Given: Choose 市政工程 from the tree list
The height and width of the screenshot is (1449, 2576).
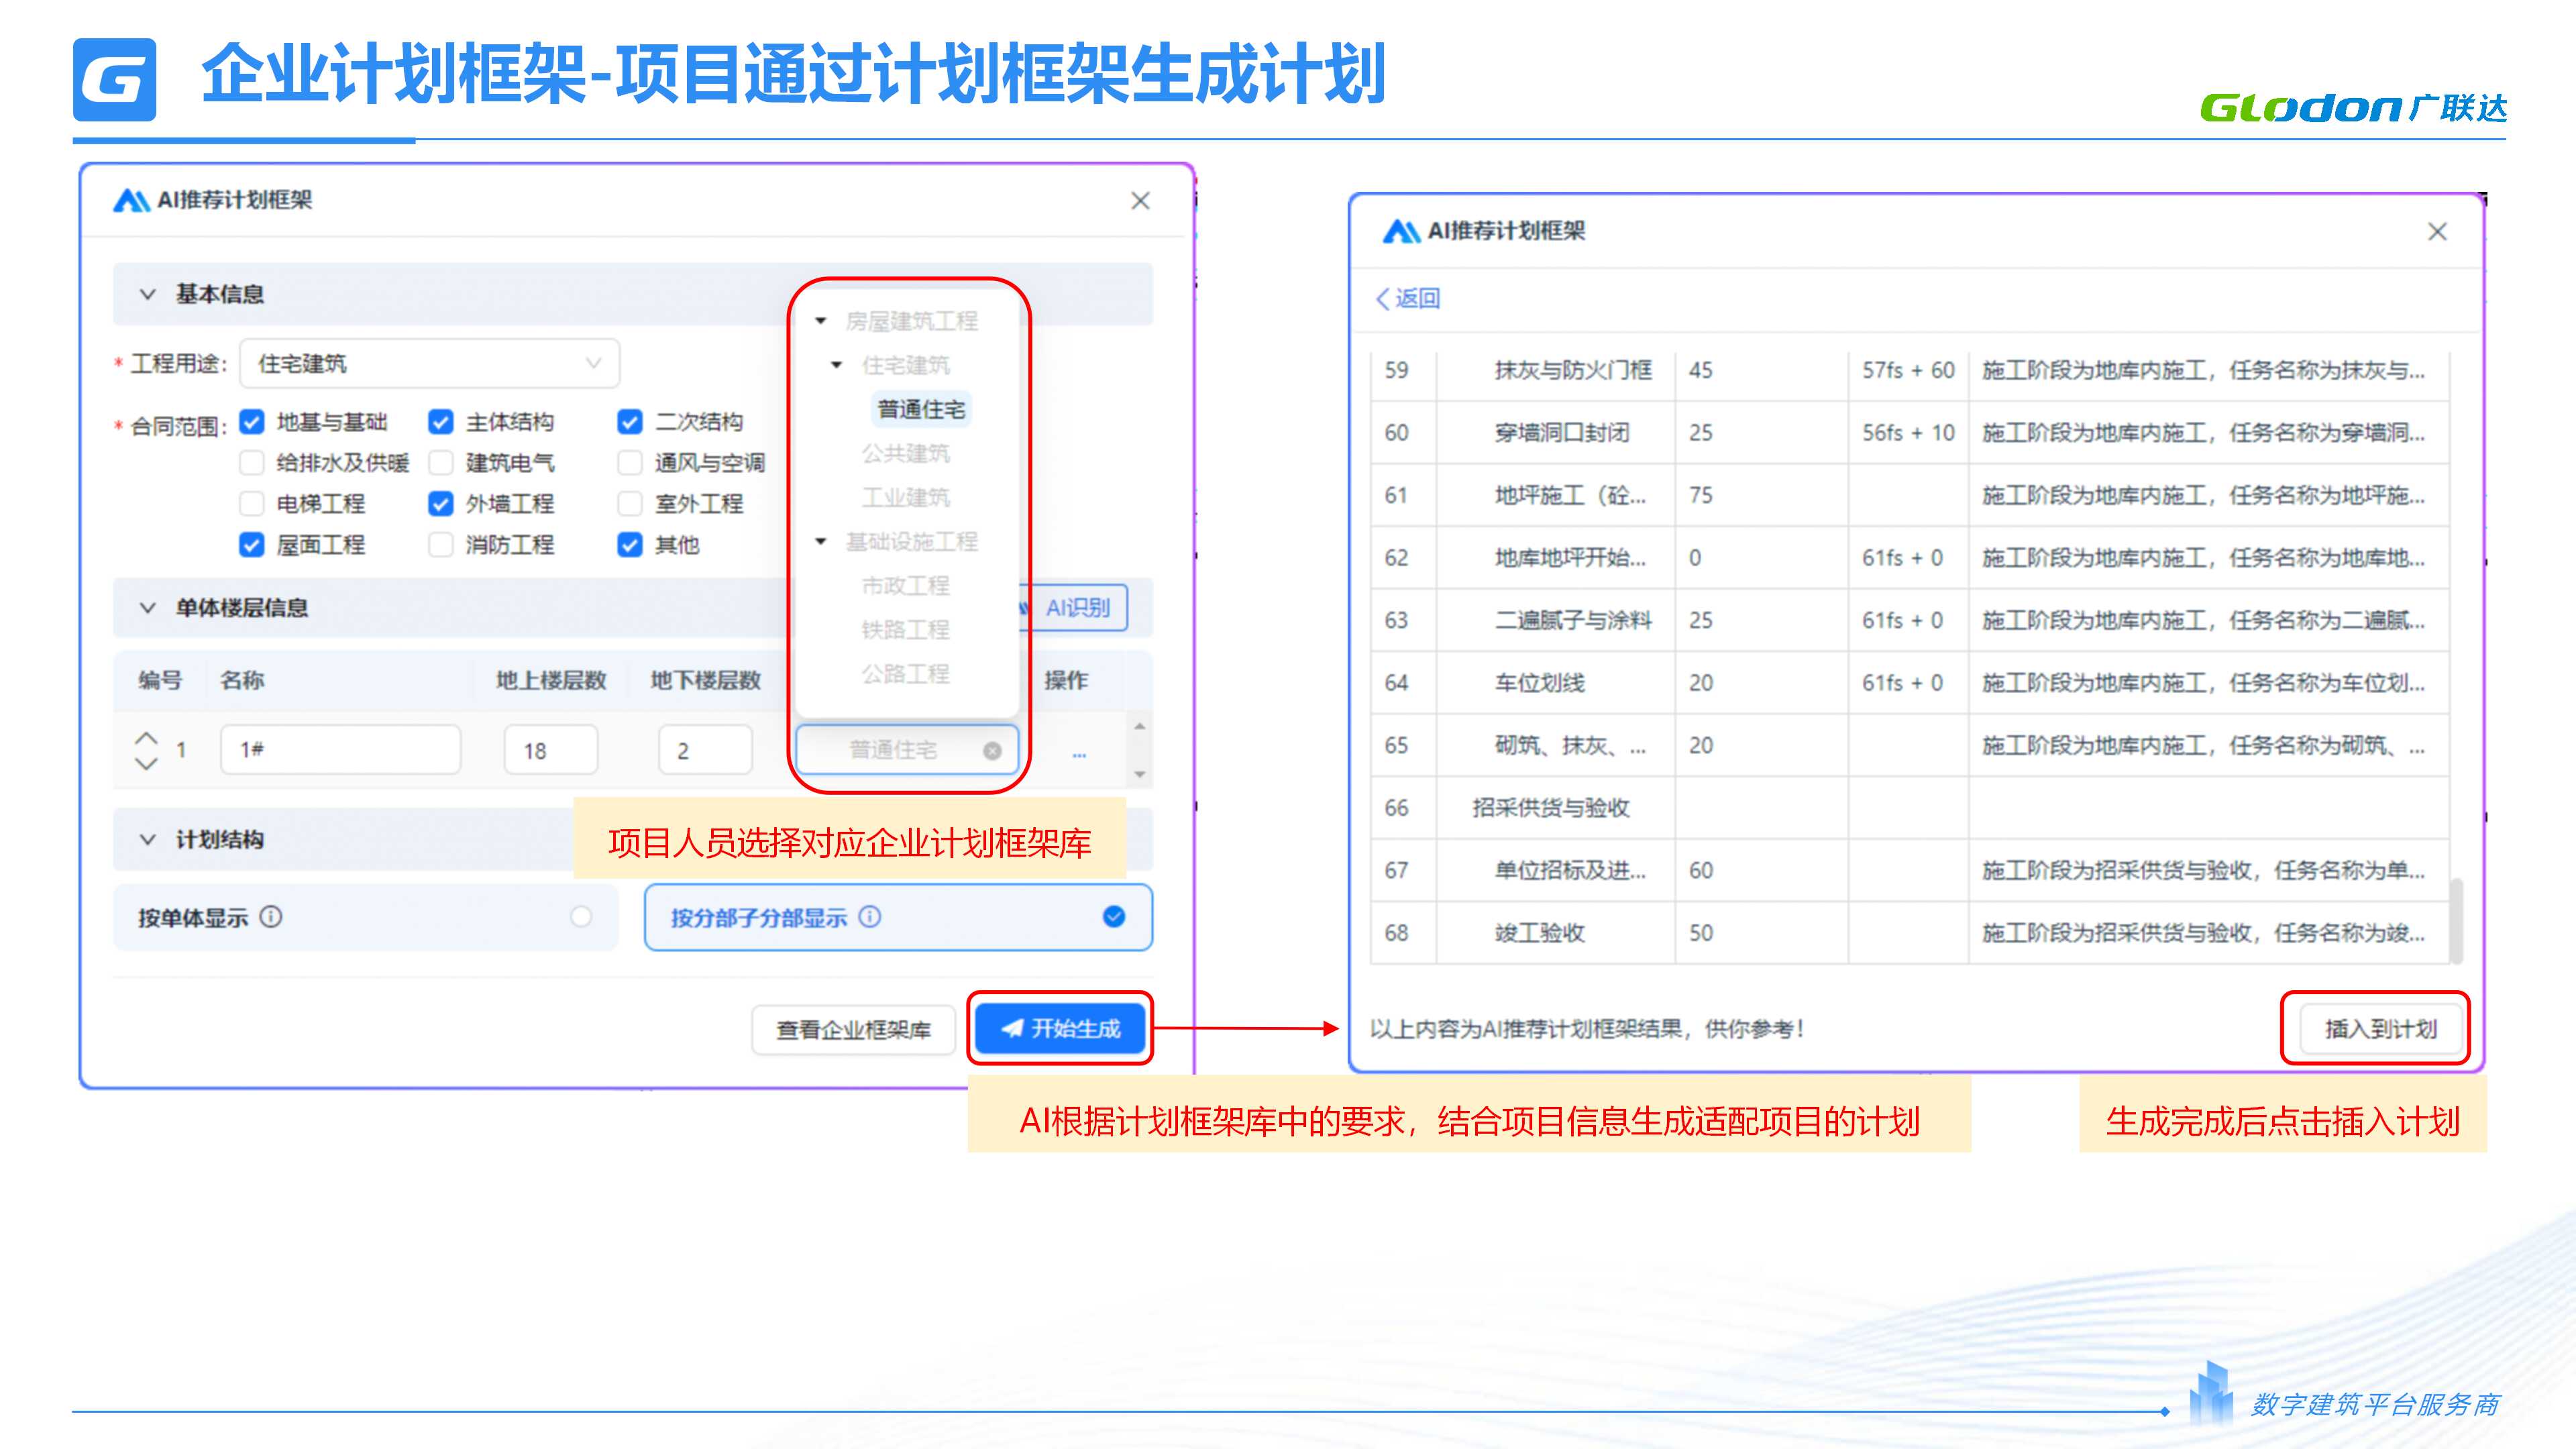Looking at the screenshot, I should [905, 585].
